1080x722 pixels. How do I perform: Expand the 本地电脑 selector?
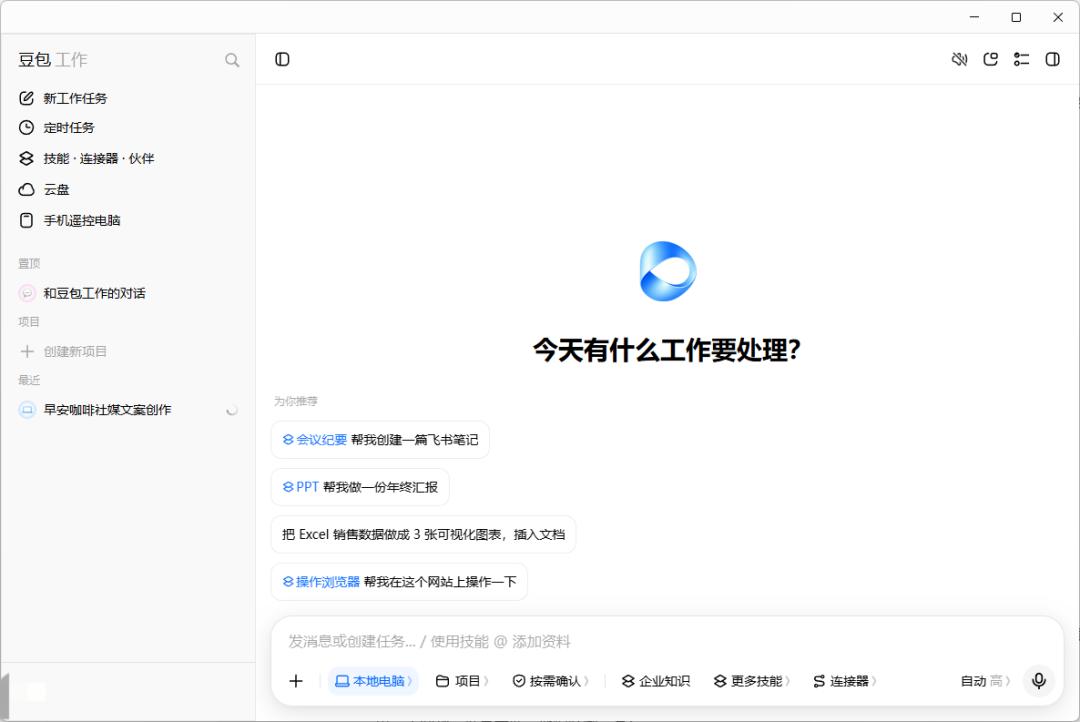click(373, 681)
